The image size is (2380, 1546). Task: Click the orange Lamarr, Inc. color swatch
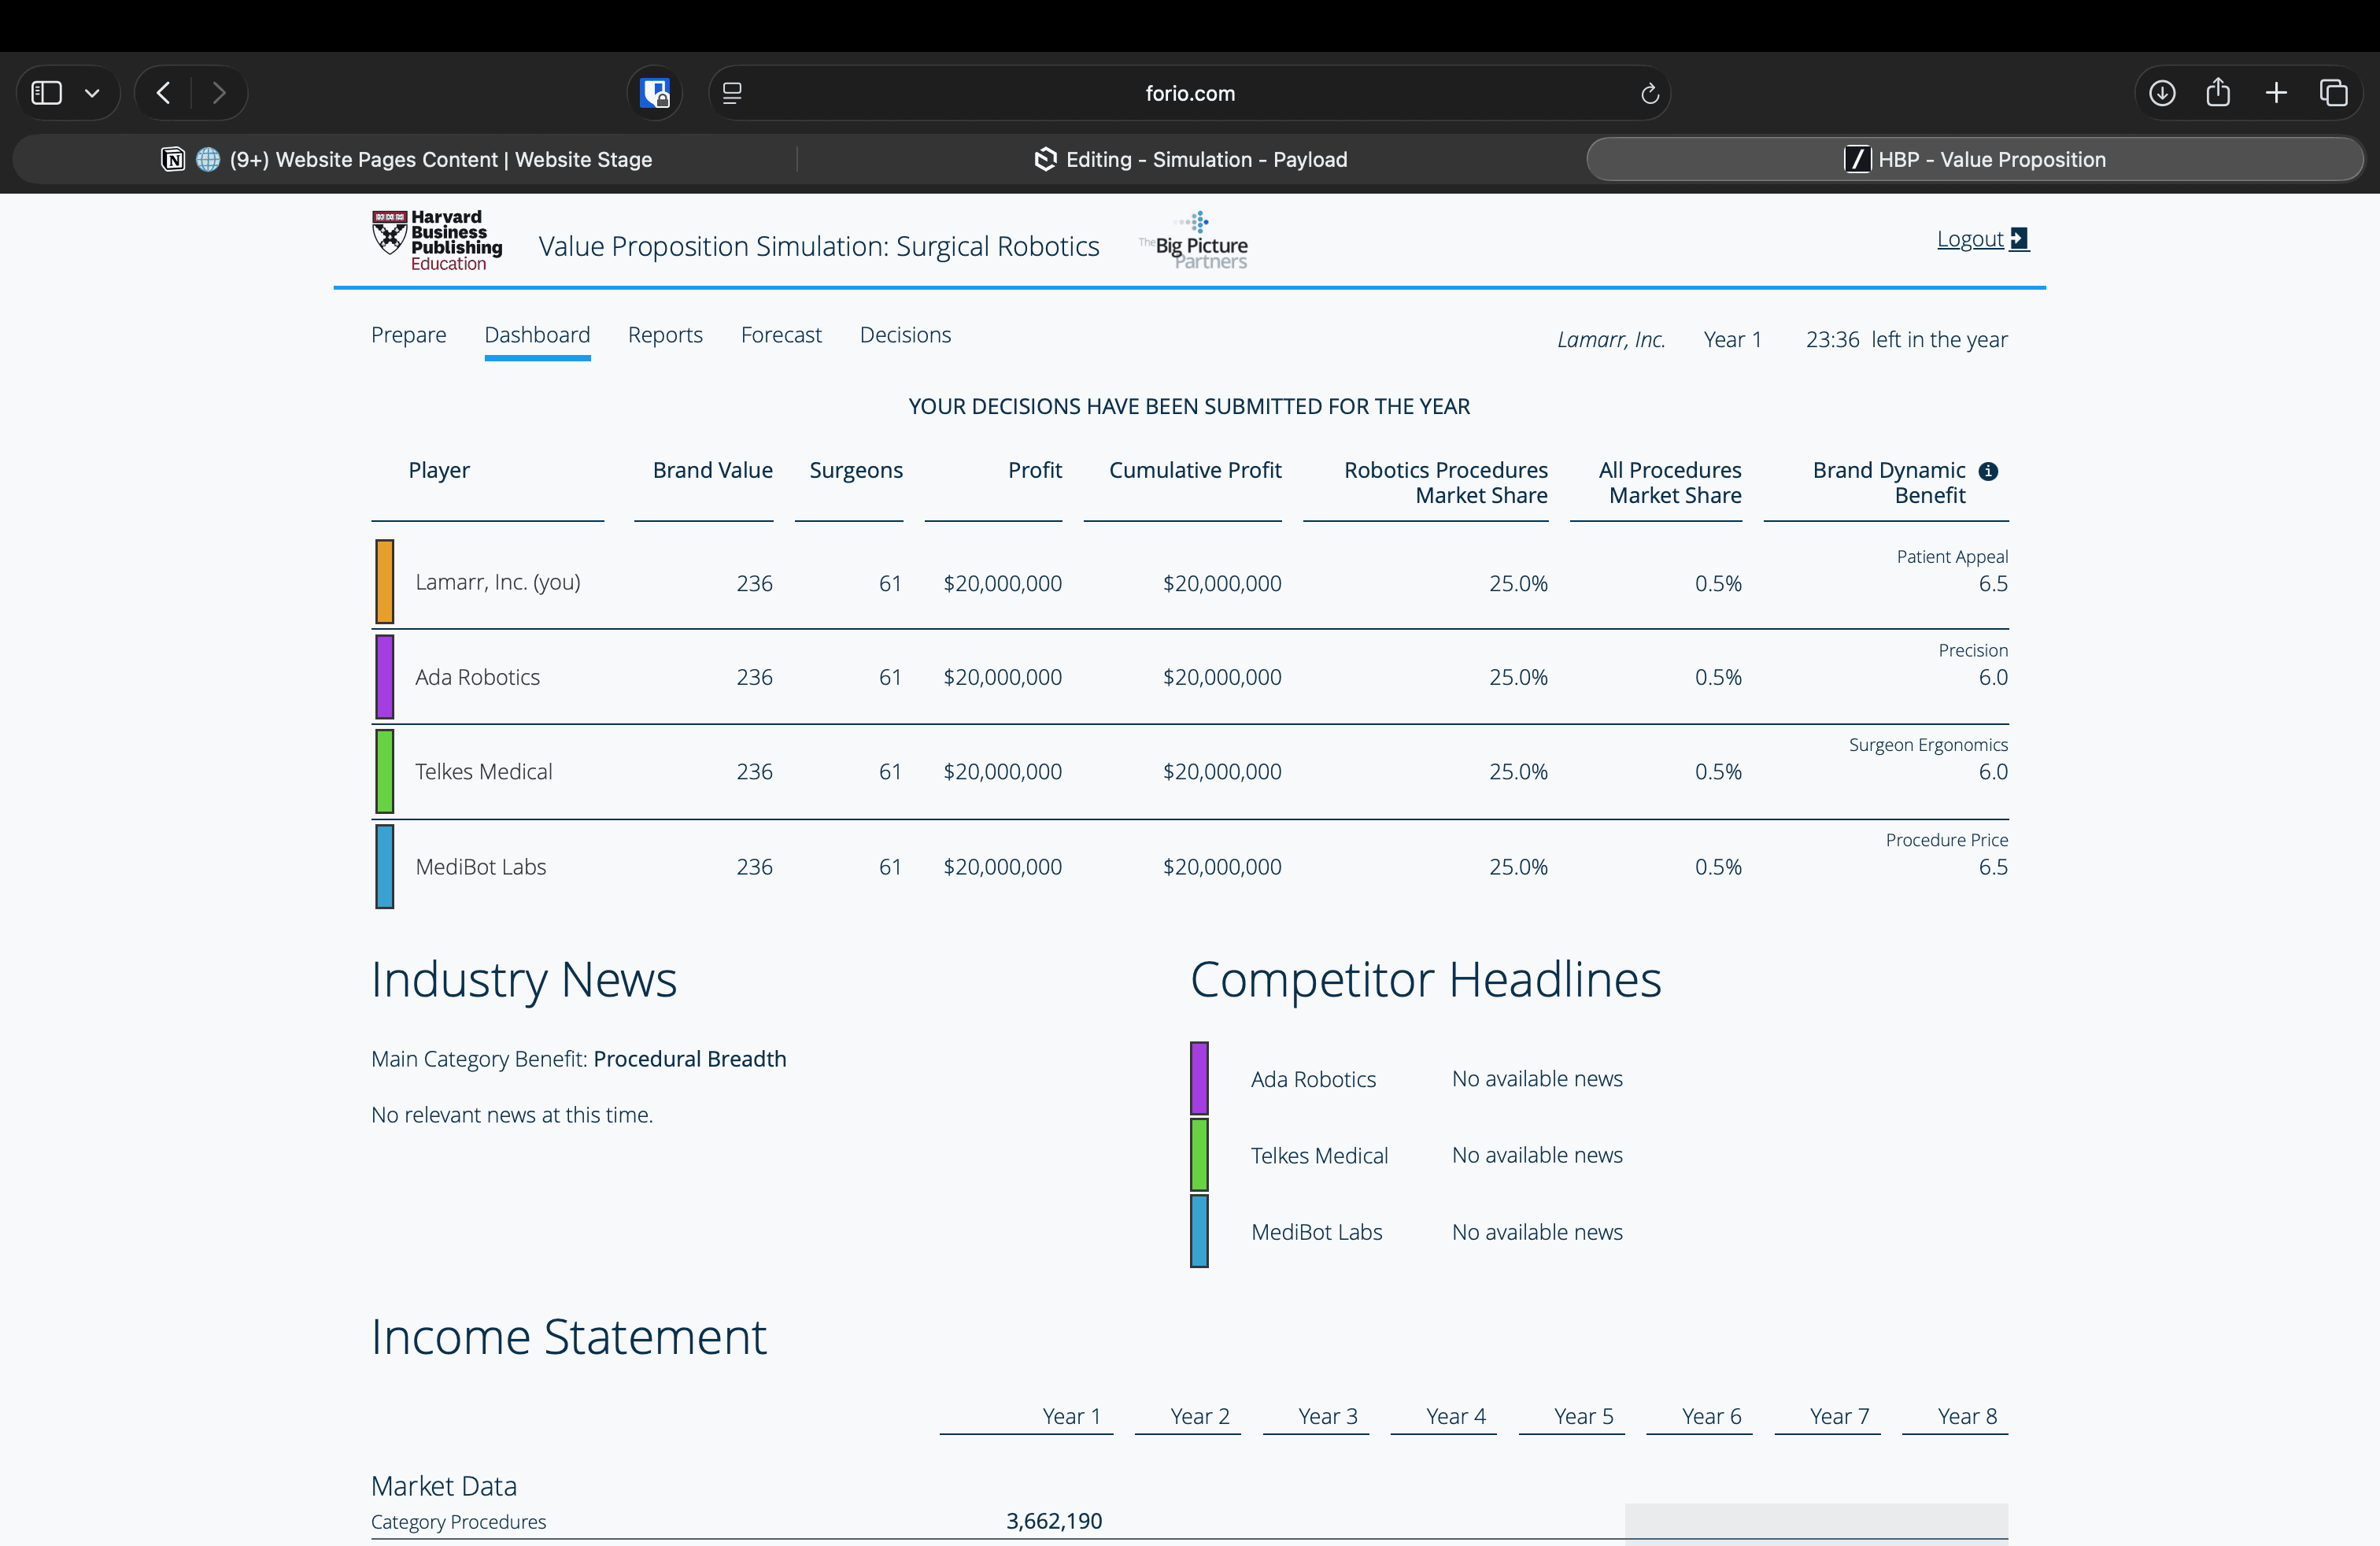385,582
